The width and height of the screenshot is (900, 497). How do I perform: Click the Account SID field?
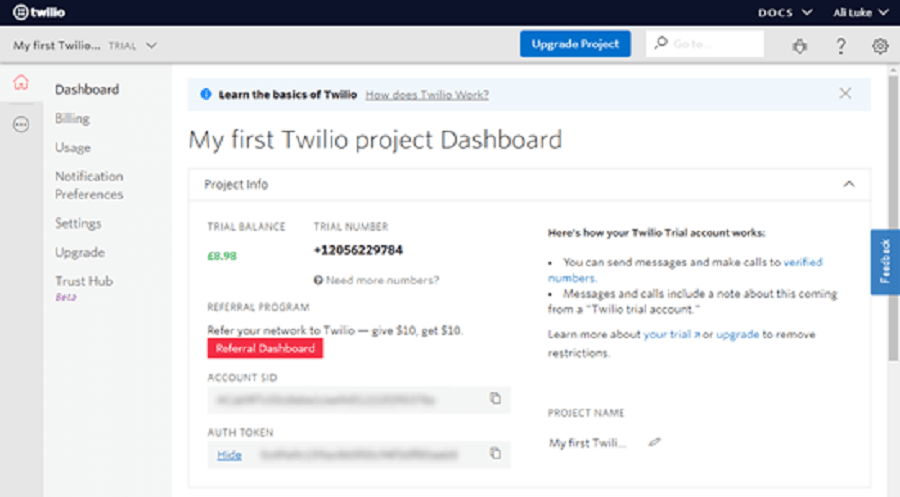point(359,399)
